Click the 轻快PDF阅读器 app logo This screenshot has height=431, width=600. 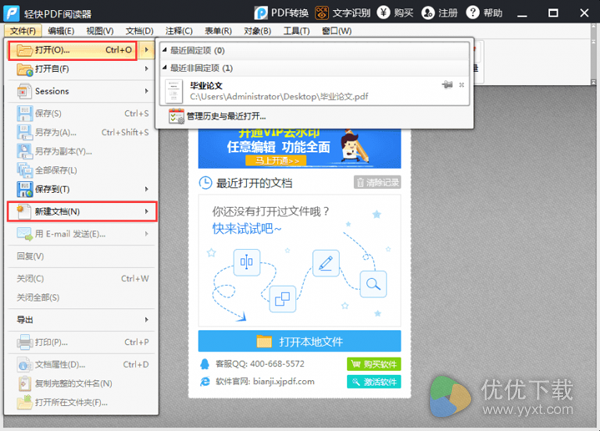[11, 13]
